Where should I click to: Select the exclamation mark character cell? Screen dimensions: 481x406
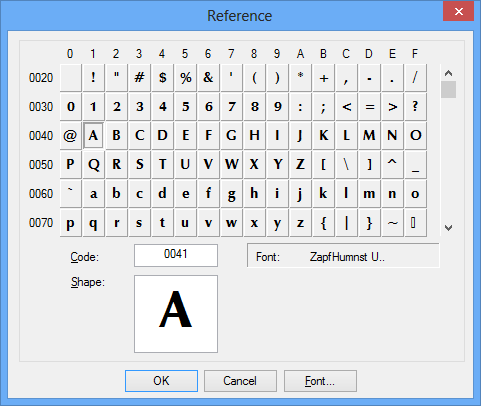(93, 78)
